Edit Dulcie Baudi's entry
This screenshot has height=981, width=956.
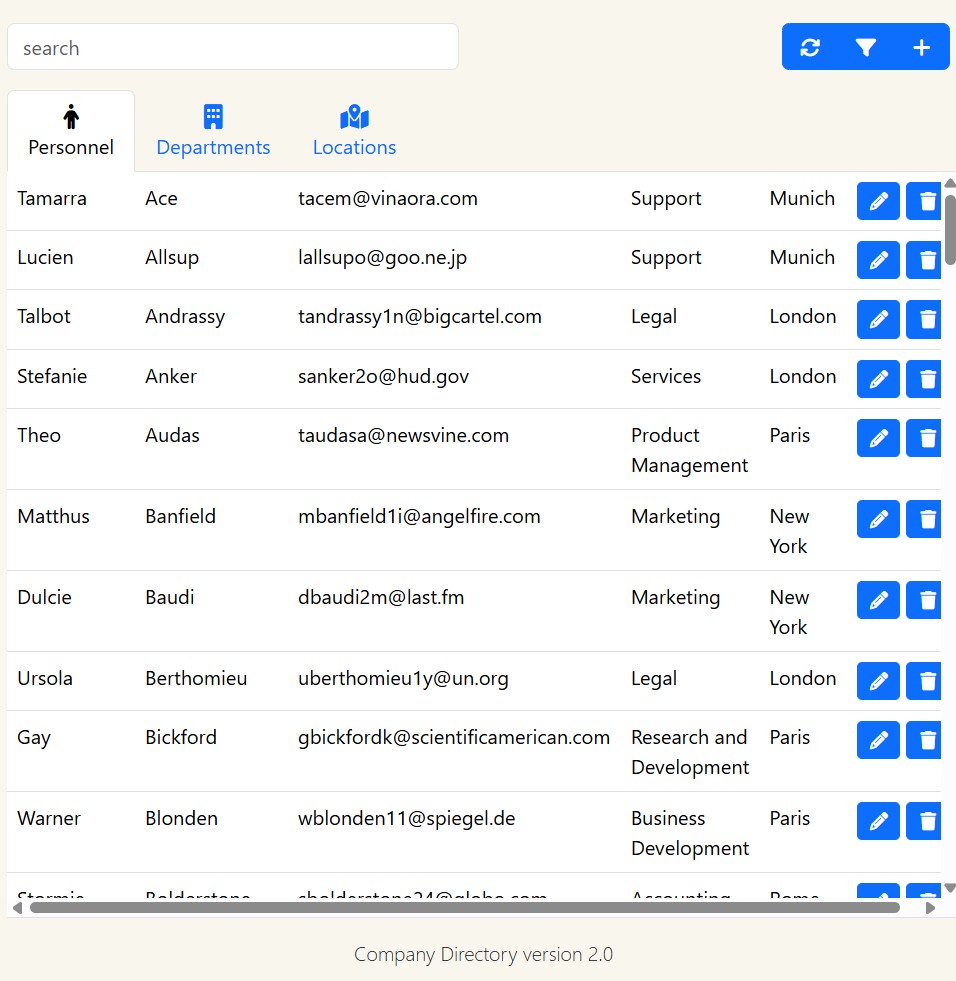pyautogui.click(x=878, y=600)
